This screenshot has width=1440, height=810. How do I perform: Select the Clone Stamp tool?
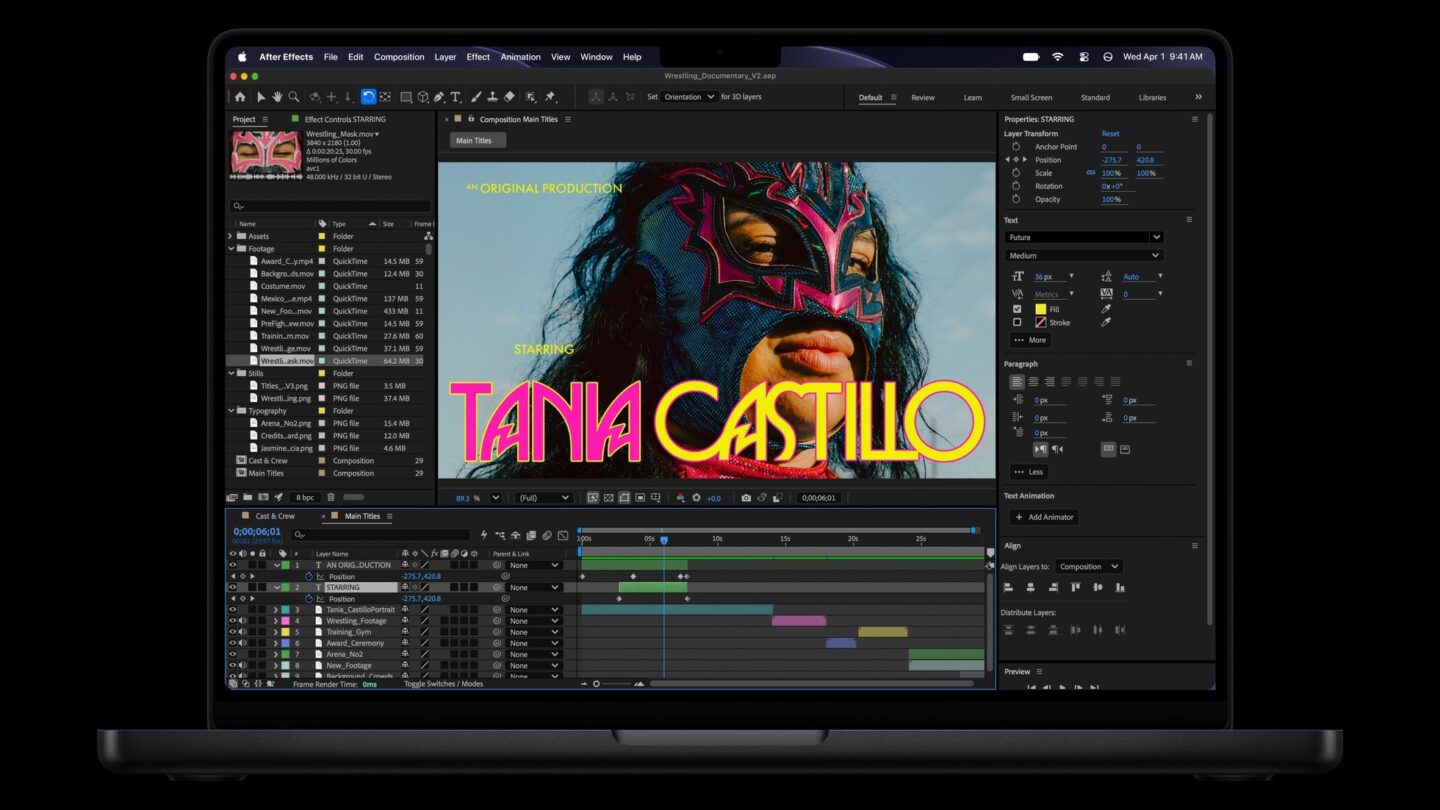[x=492, y=97]
